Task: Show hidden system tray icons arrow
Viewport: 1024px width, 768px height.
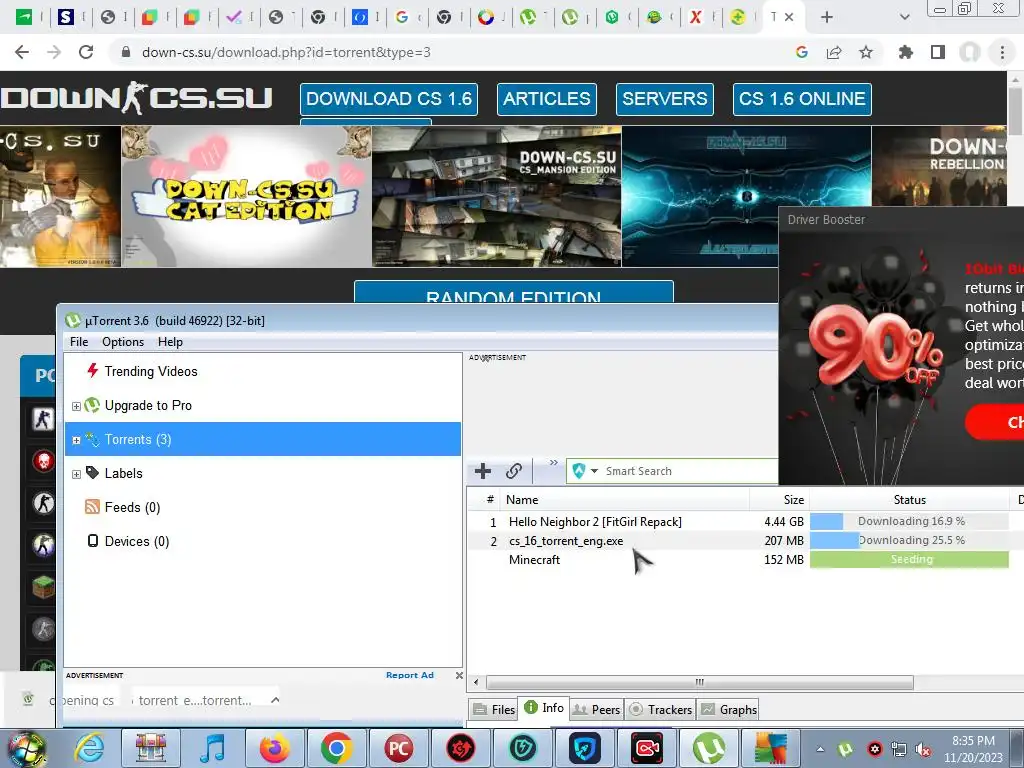Action: (820, 749)
